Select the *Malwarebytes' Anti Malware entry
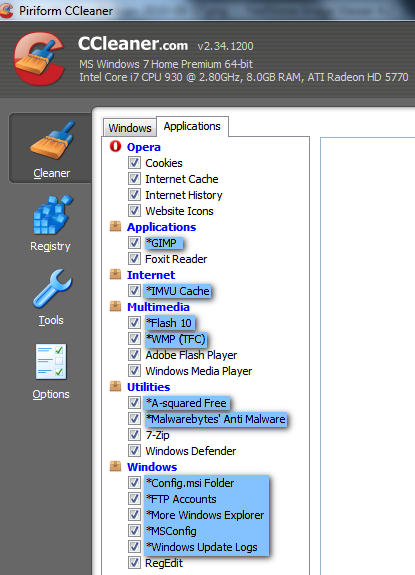 [216, 419]
